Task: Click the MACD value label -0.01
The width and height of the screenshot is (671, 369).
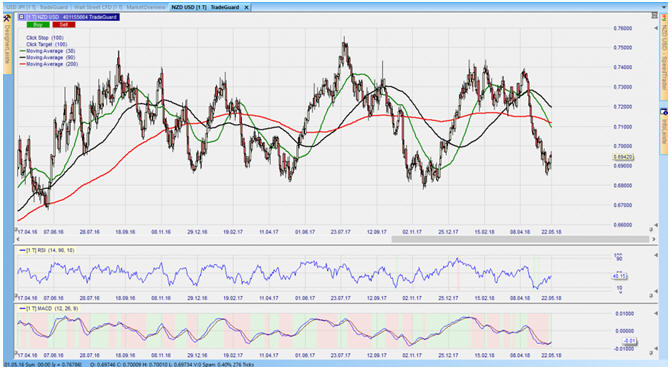Action: [x=629, y=341]
